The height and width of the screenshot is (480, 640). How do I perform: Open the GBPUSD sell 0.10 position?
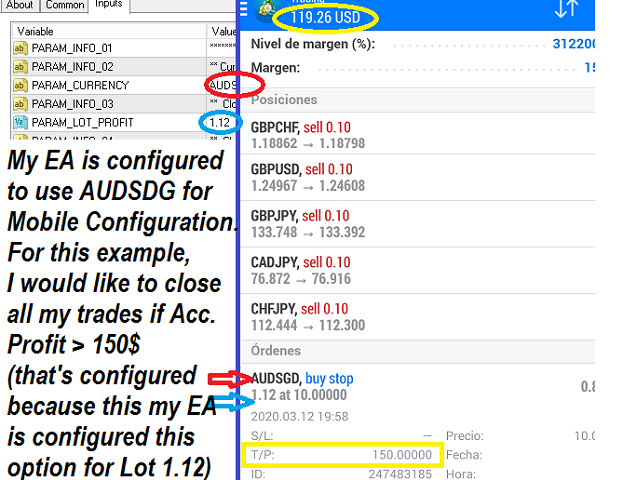coord(418,177)
